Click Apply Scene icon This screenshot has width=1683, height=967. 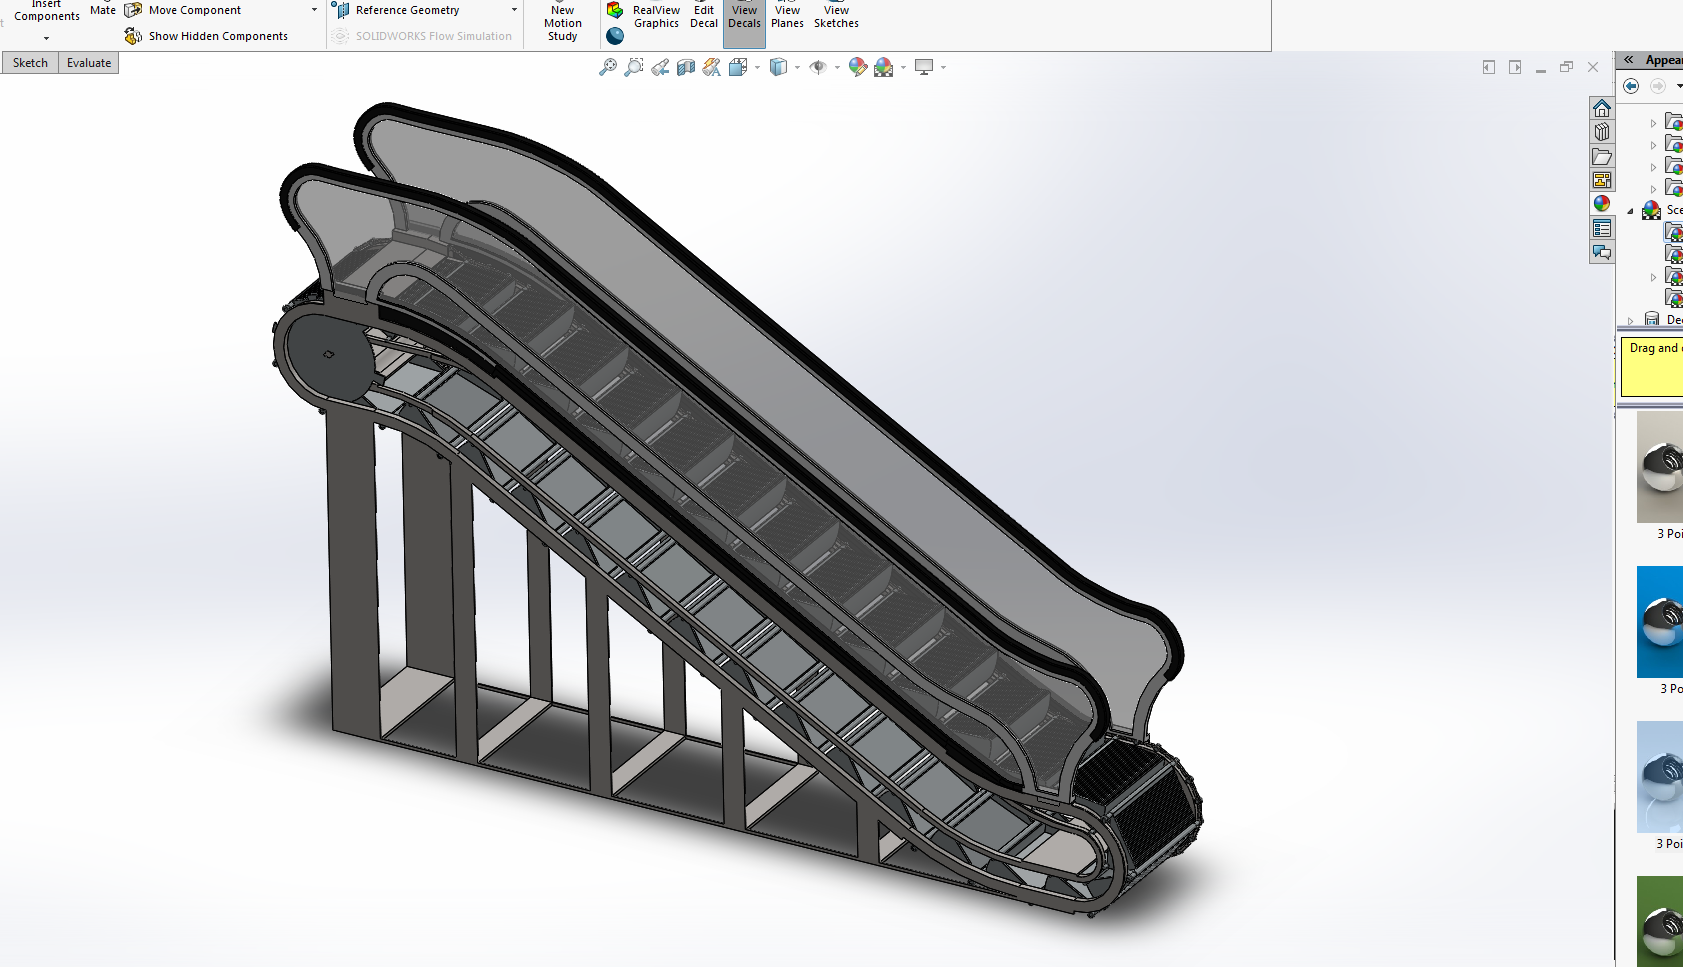tap(884, 67)
